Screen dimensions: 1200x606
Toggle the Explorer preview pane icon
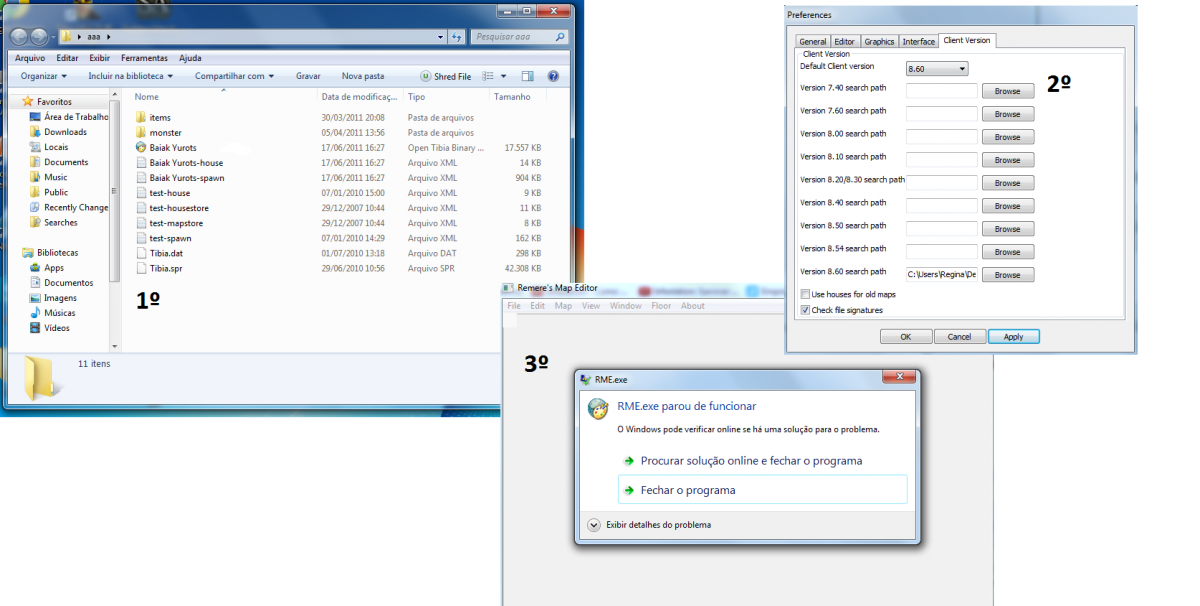pyautogui.click(x=527, y=76)
